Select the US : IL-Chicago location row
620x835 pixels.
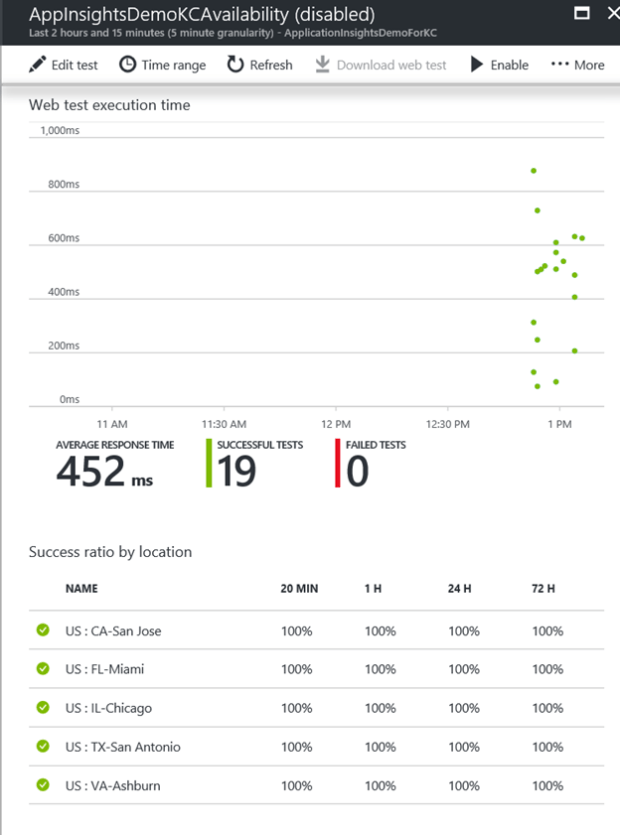[108, 708]
